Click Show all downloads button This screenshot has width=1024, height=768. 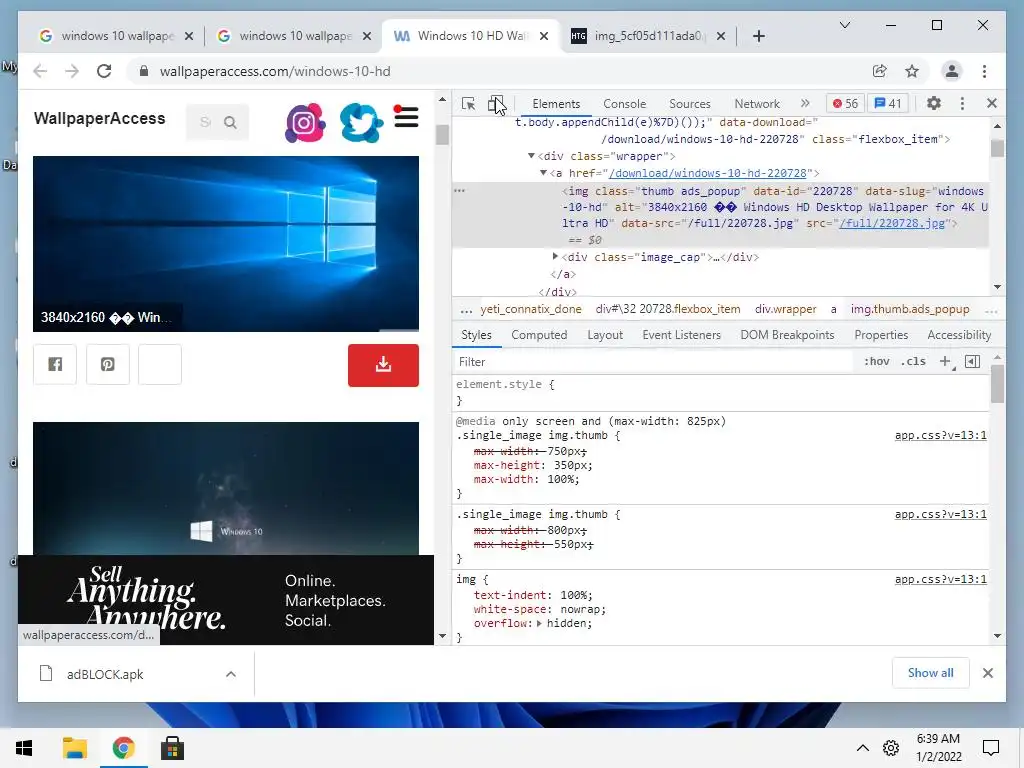click(x=930, y=673)
